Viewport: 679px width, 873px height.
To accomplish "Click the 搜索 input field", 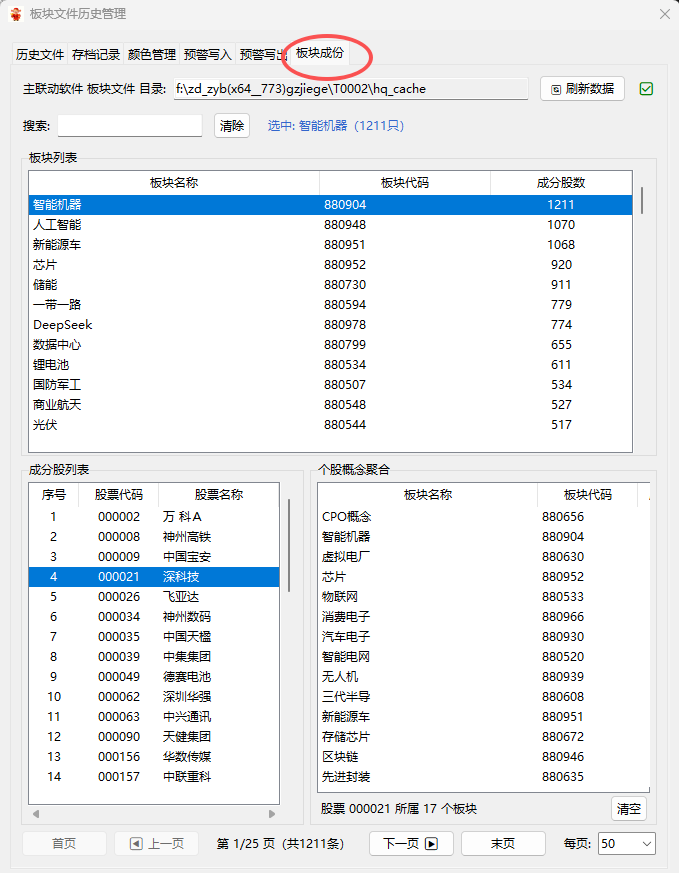I will (x=130, y=125).
